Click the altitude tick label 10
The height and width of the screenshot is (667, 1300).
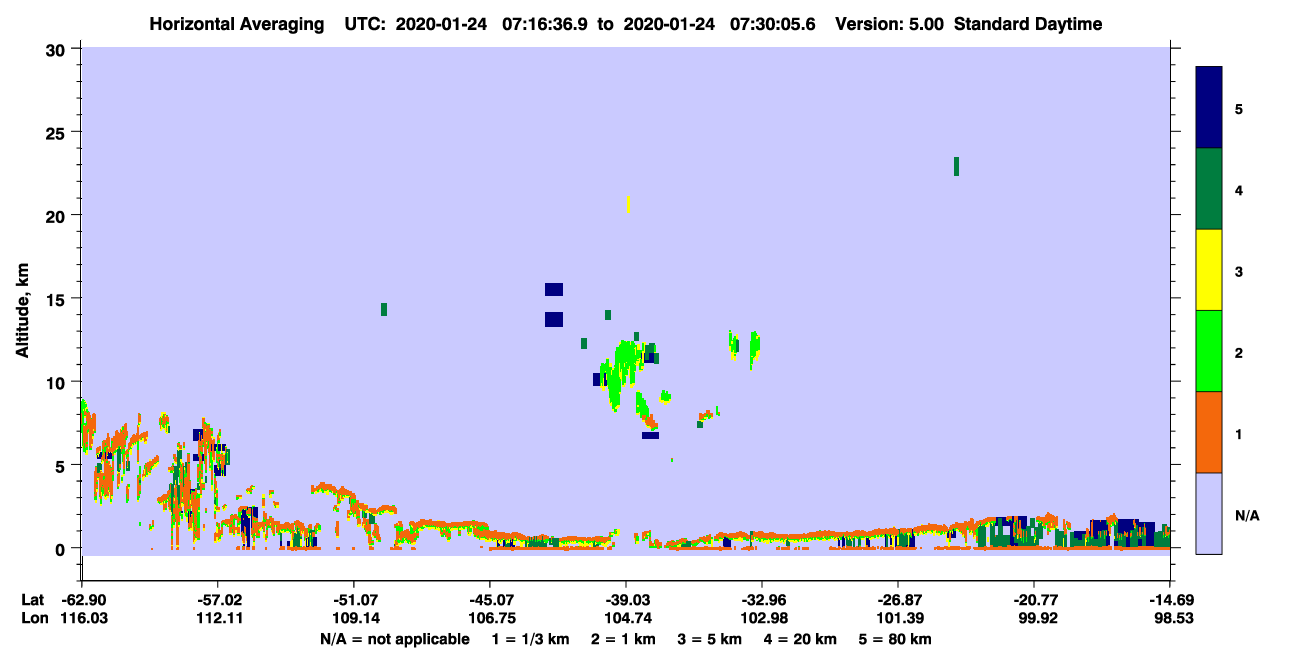point(58,382)
